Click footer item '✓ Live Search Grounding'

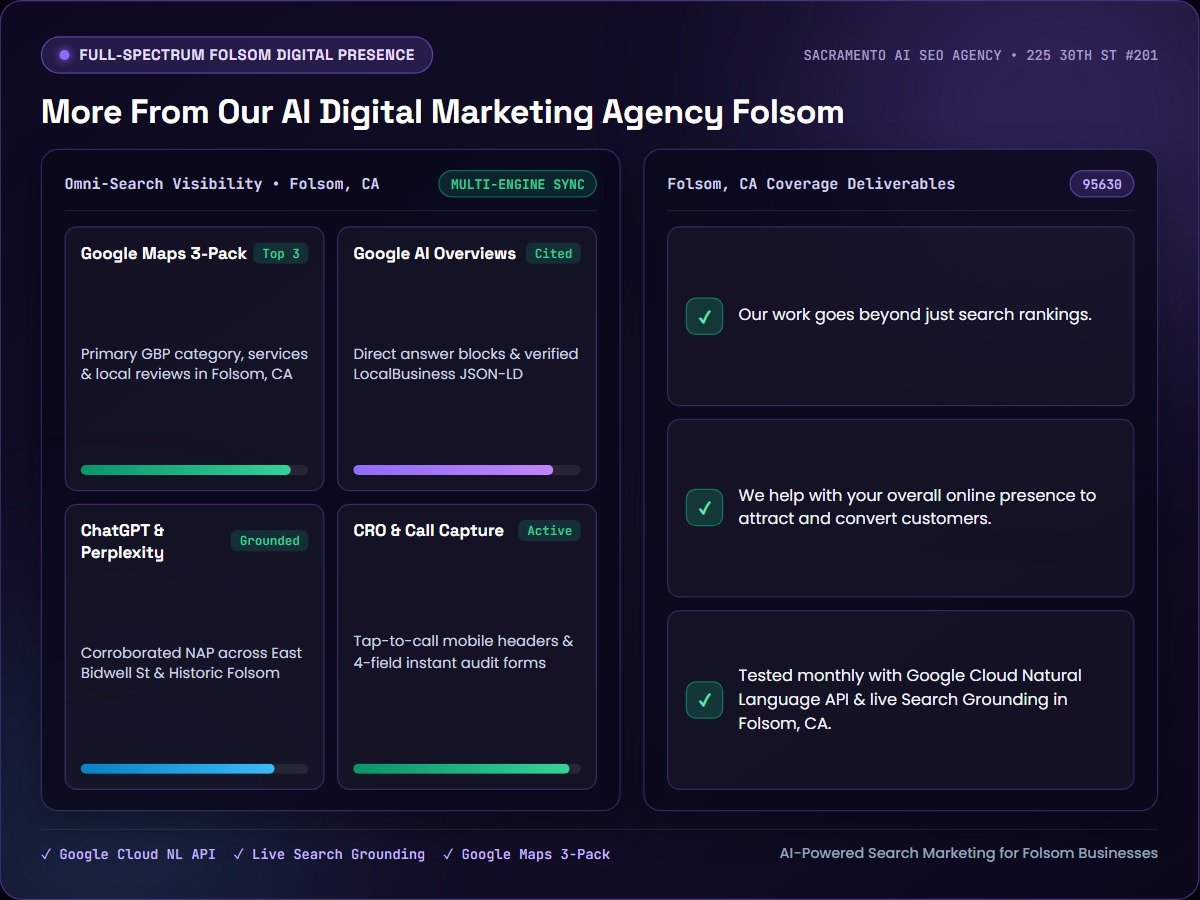click(329, 854)
